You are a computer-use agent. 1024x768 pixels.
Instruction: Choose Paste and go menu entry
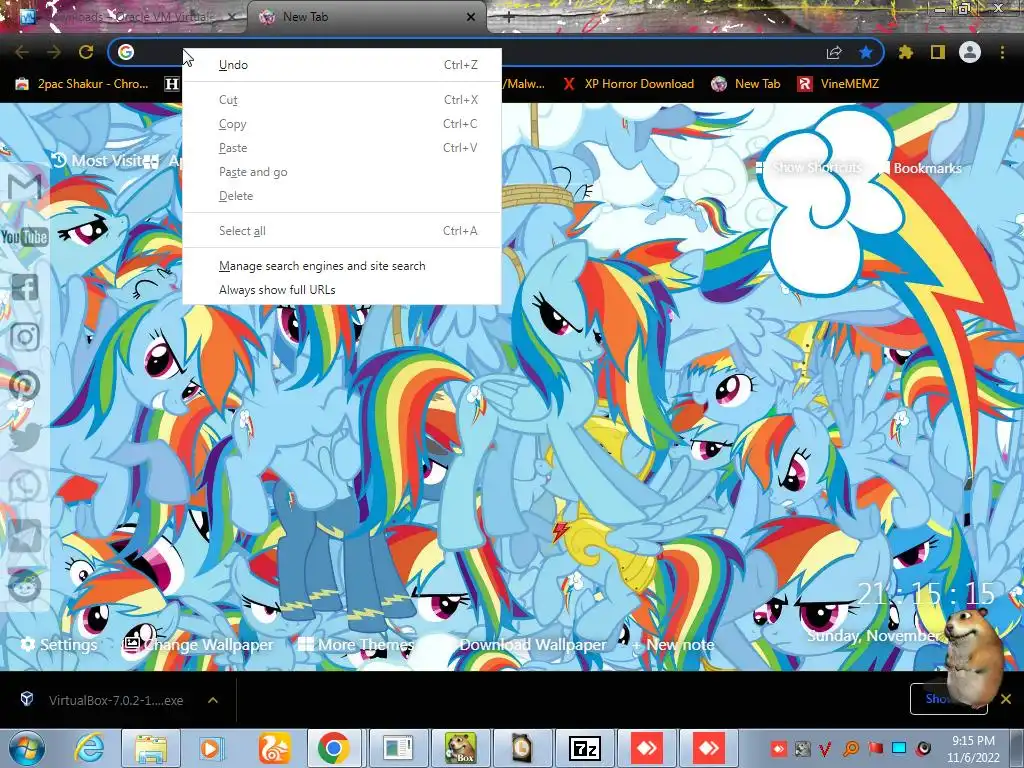click(342, 172)
